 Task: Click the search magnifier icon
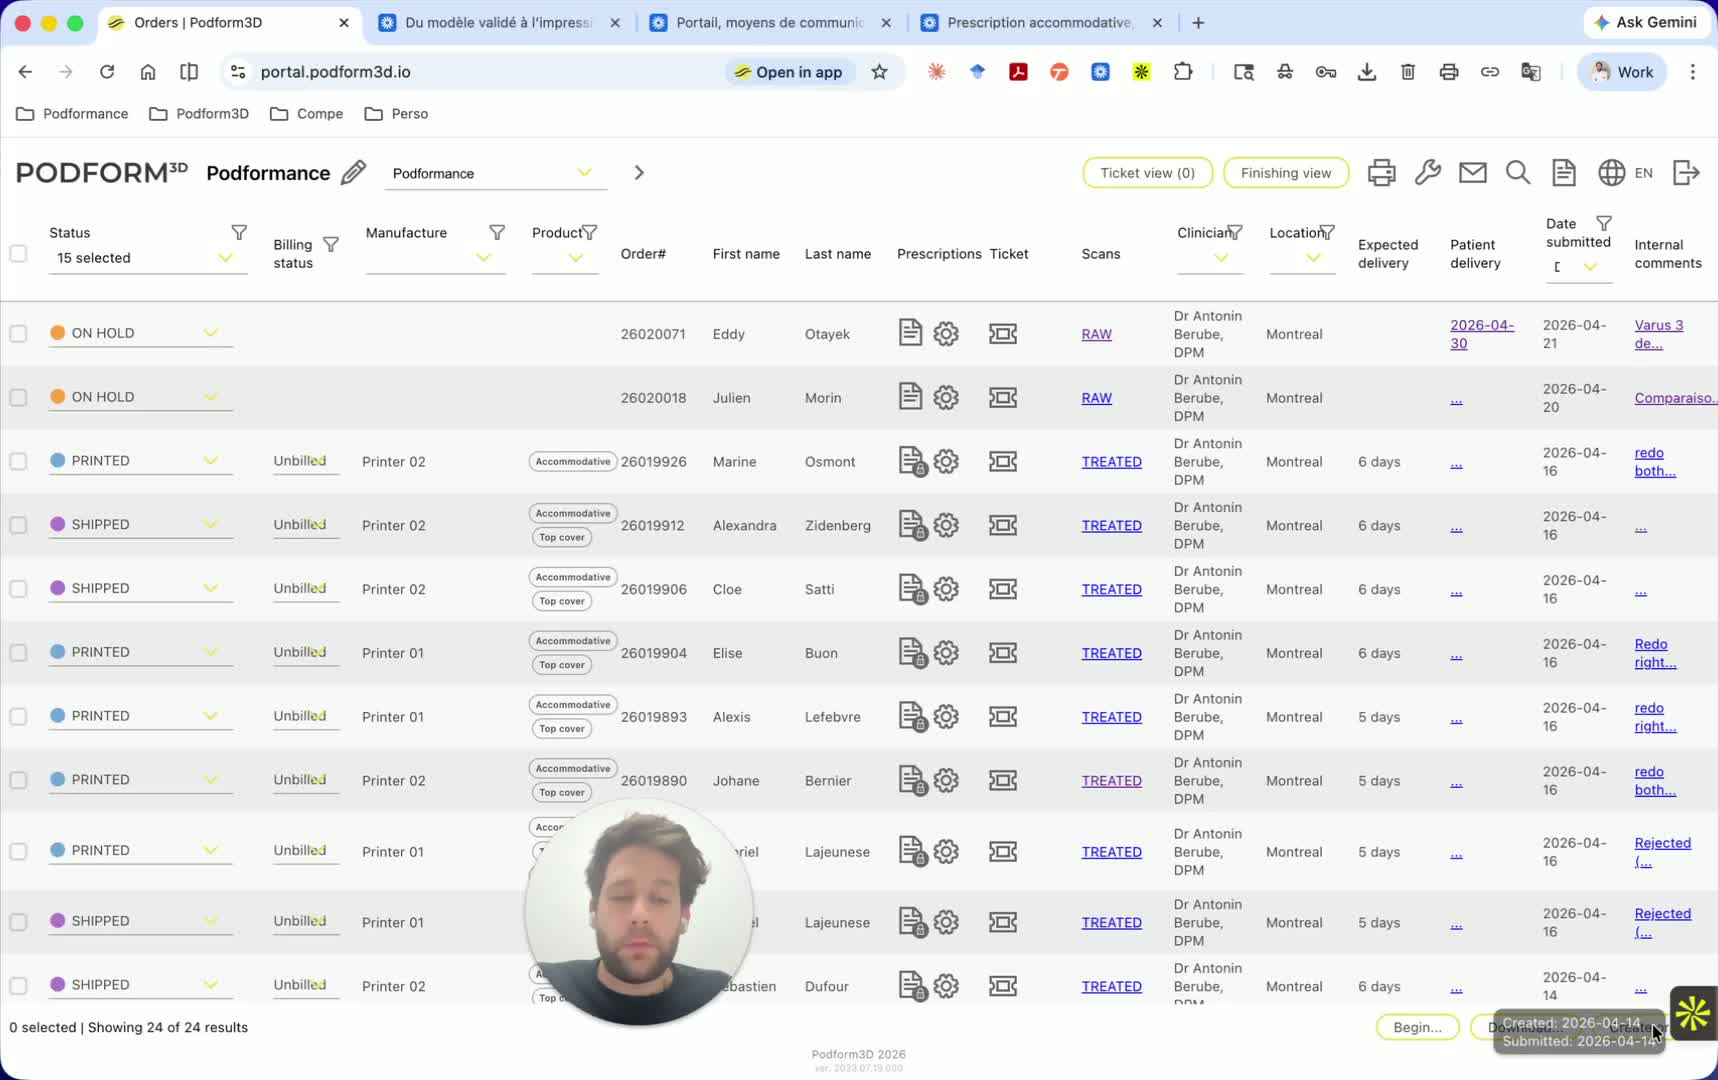pos(1518,173)
